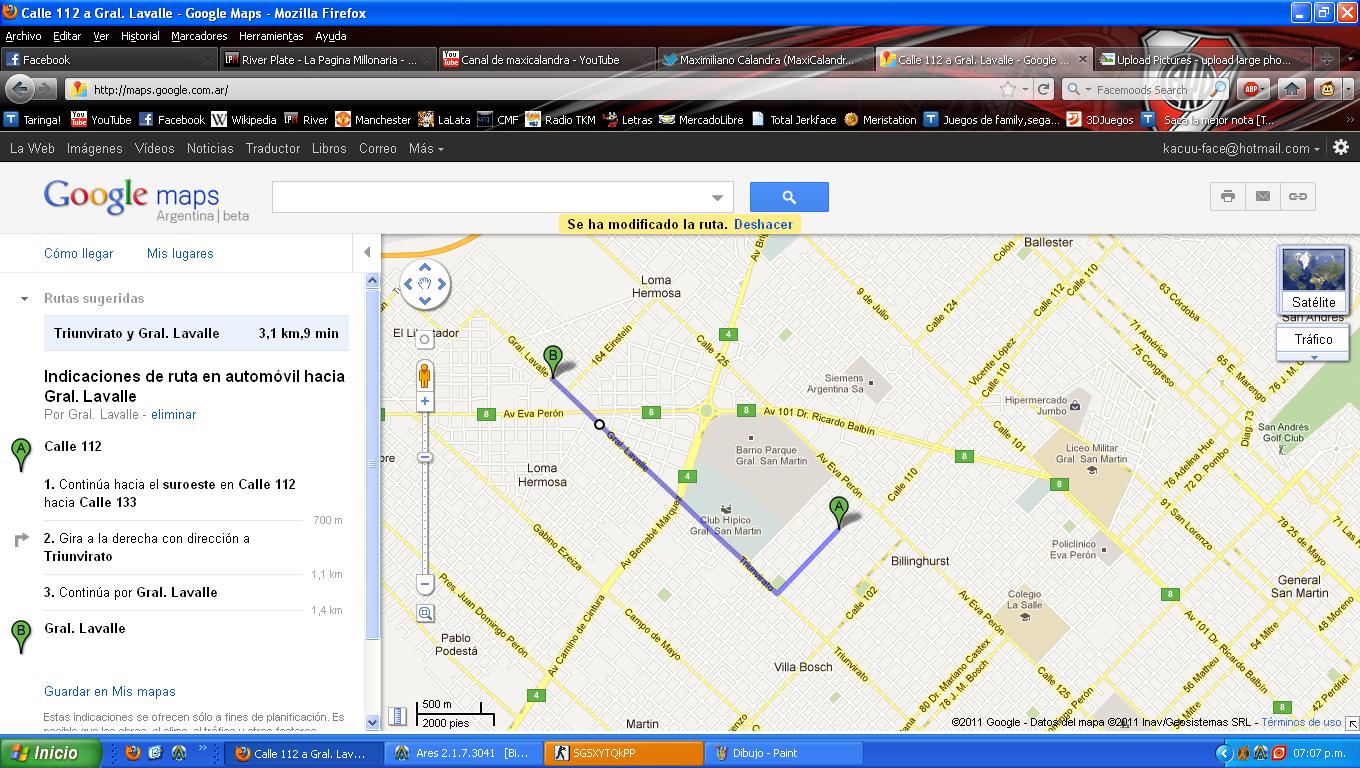The height and width of the screenshot is (768, 1360).
Task: Click the link to this map icon
Action: 1298,196
